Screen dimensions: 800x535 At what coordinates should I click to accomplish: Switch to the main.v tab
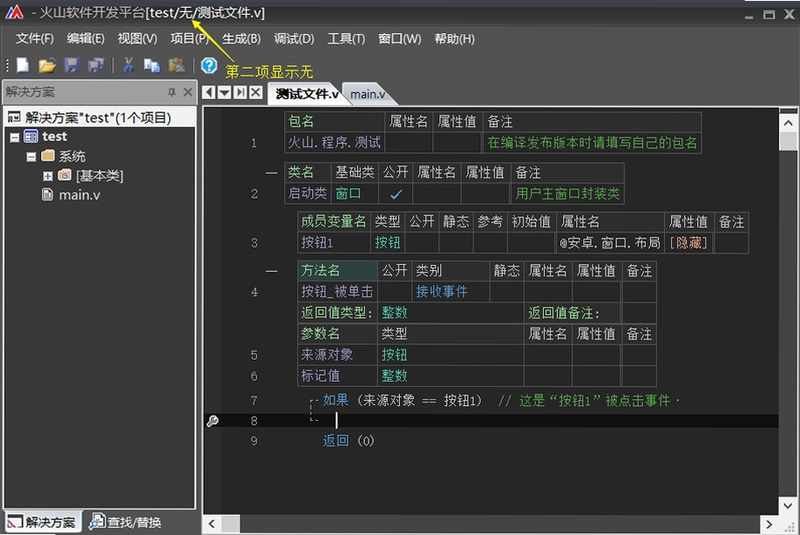point(367,94)
